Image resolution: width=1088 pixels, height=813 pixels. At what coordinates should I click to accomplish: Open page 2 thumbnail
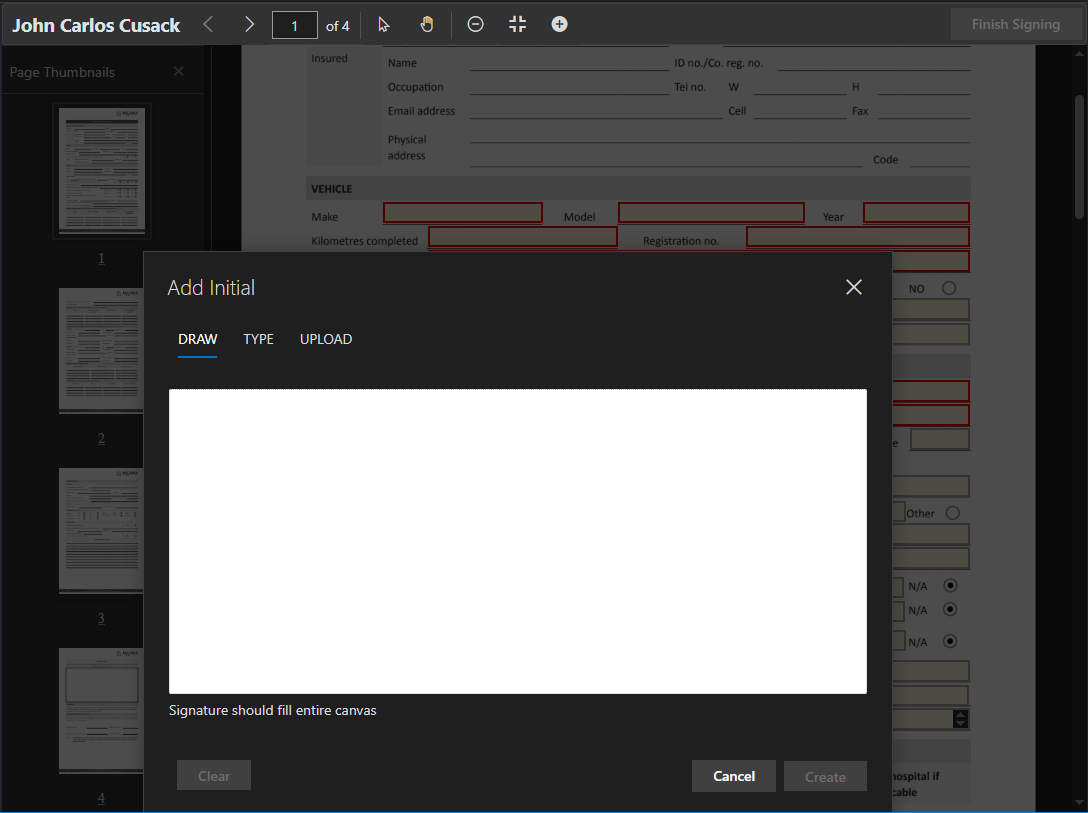(x=101, y=350)
